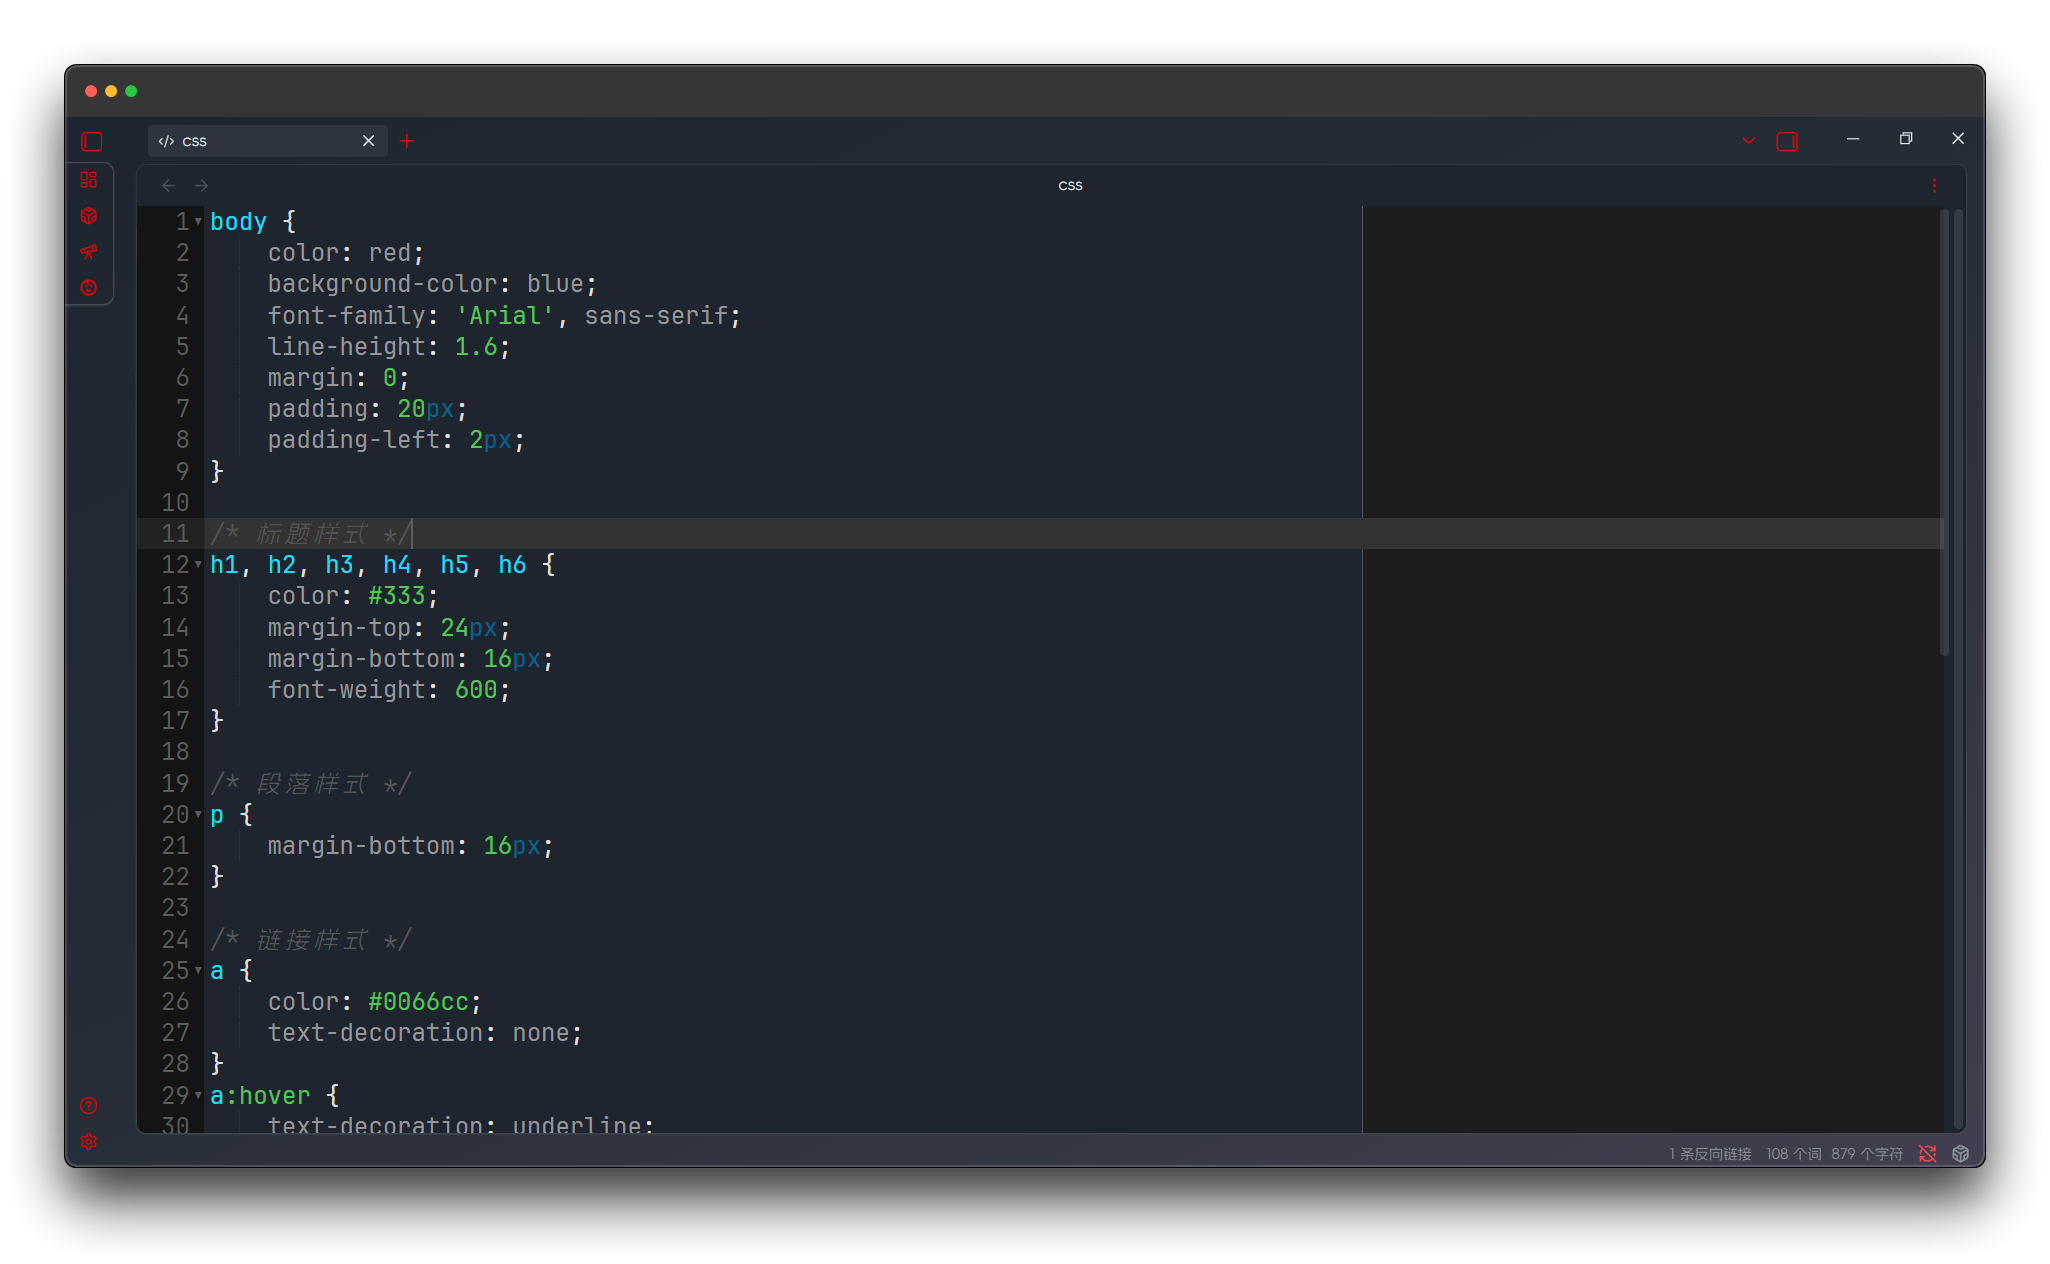Collapse the h1–h6 rule fold arrow

[198, 565]
